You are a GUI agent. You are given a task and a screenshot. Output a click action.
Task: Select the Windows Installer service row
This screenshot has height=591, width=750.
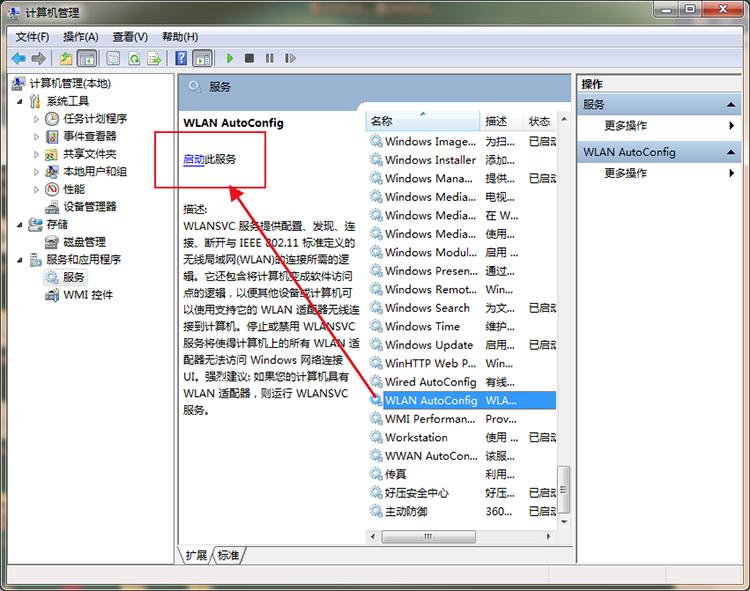pos(462,160)
